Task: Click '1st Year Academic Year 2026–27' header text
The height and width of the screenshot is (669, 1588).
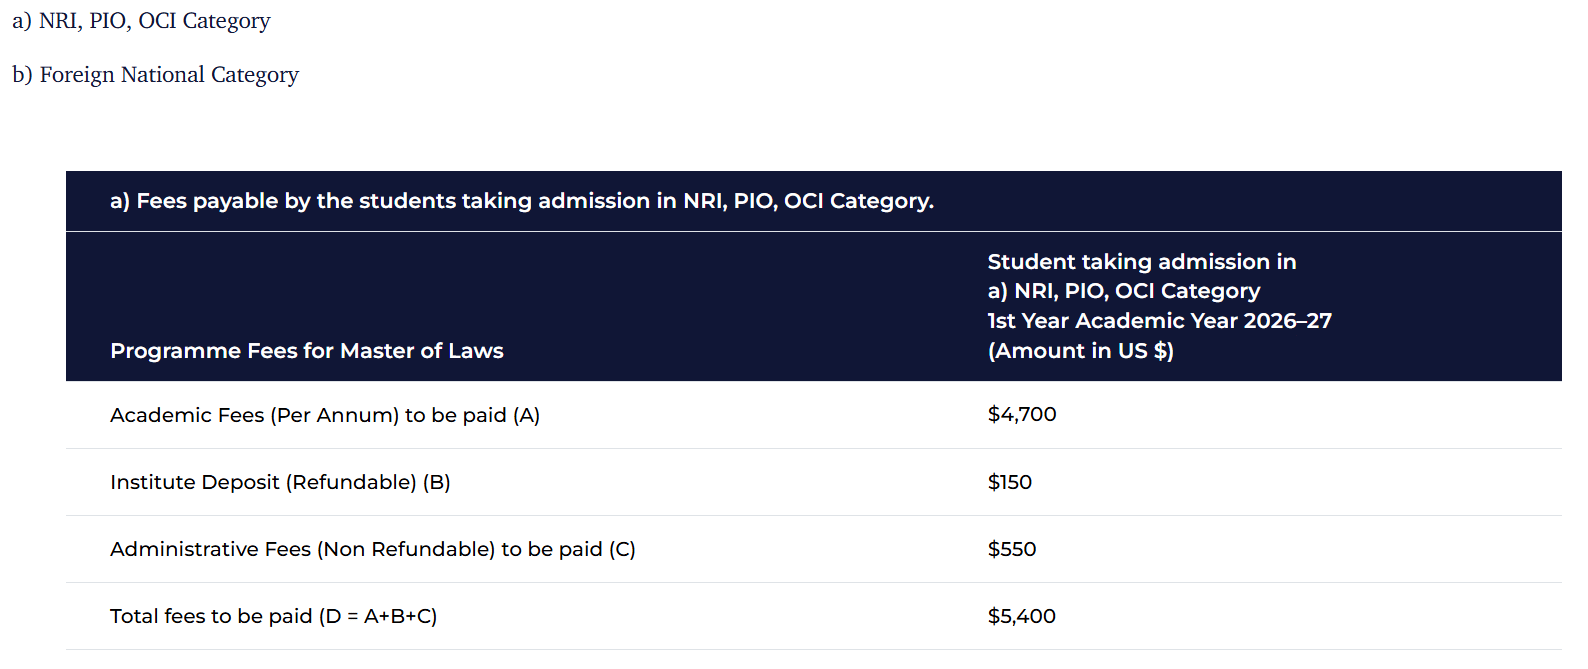Action: [x=1159, y=321]
